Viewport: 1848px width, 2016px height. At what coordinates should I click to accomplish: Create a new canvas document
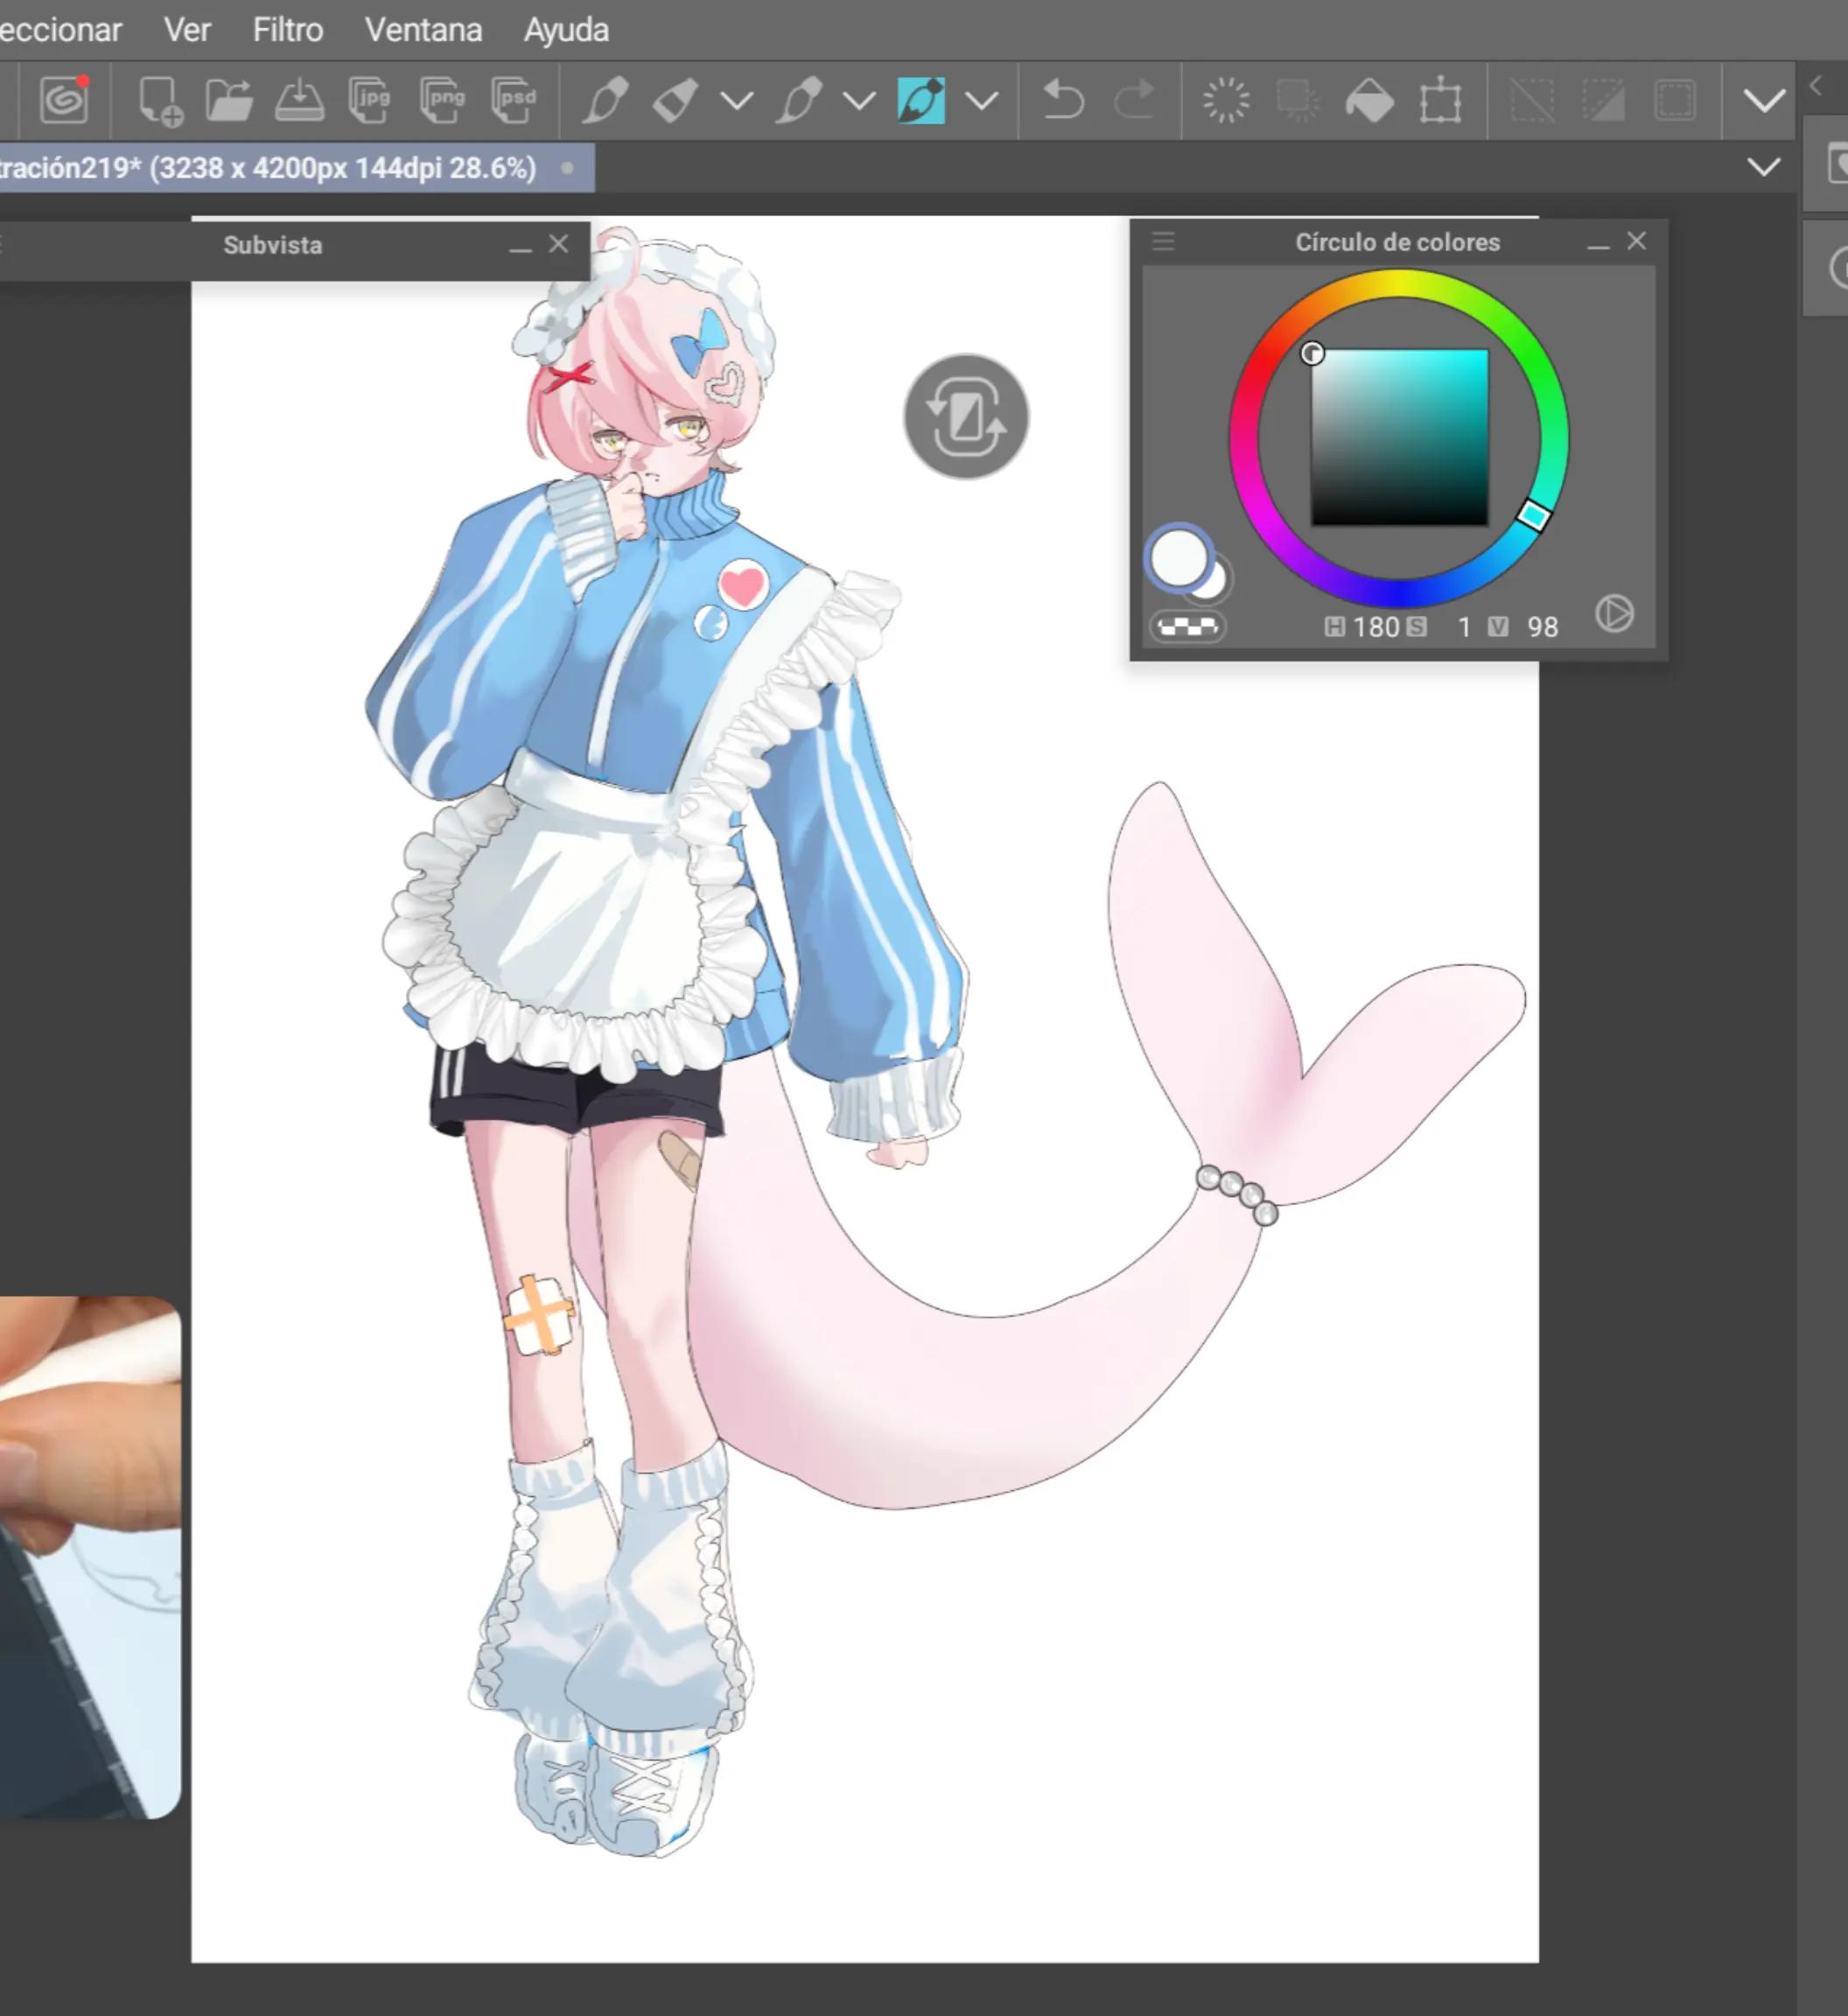pos(160,101)
